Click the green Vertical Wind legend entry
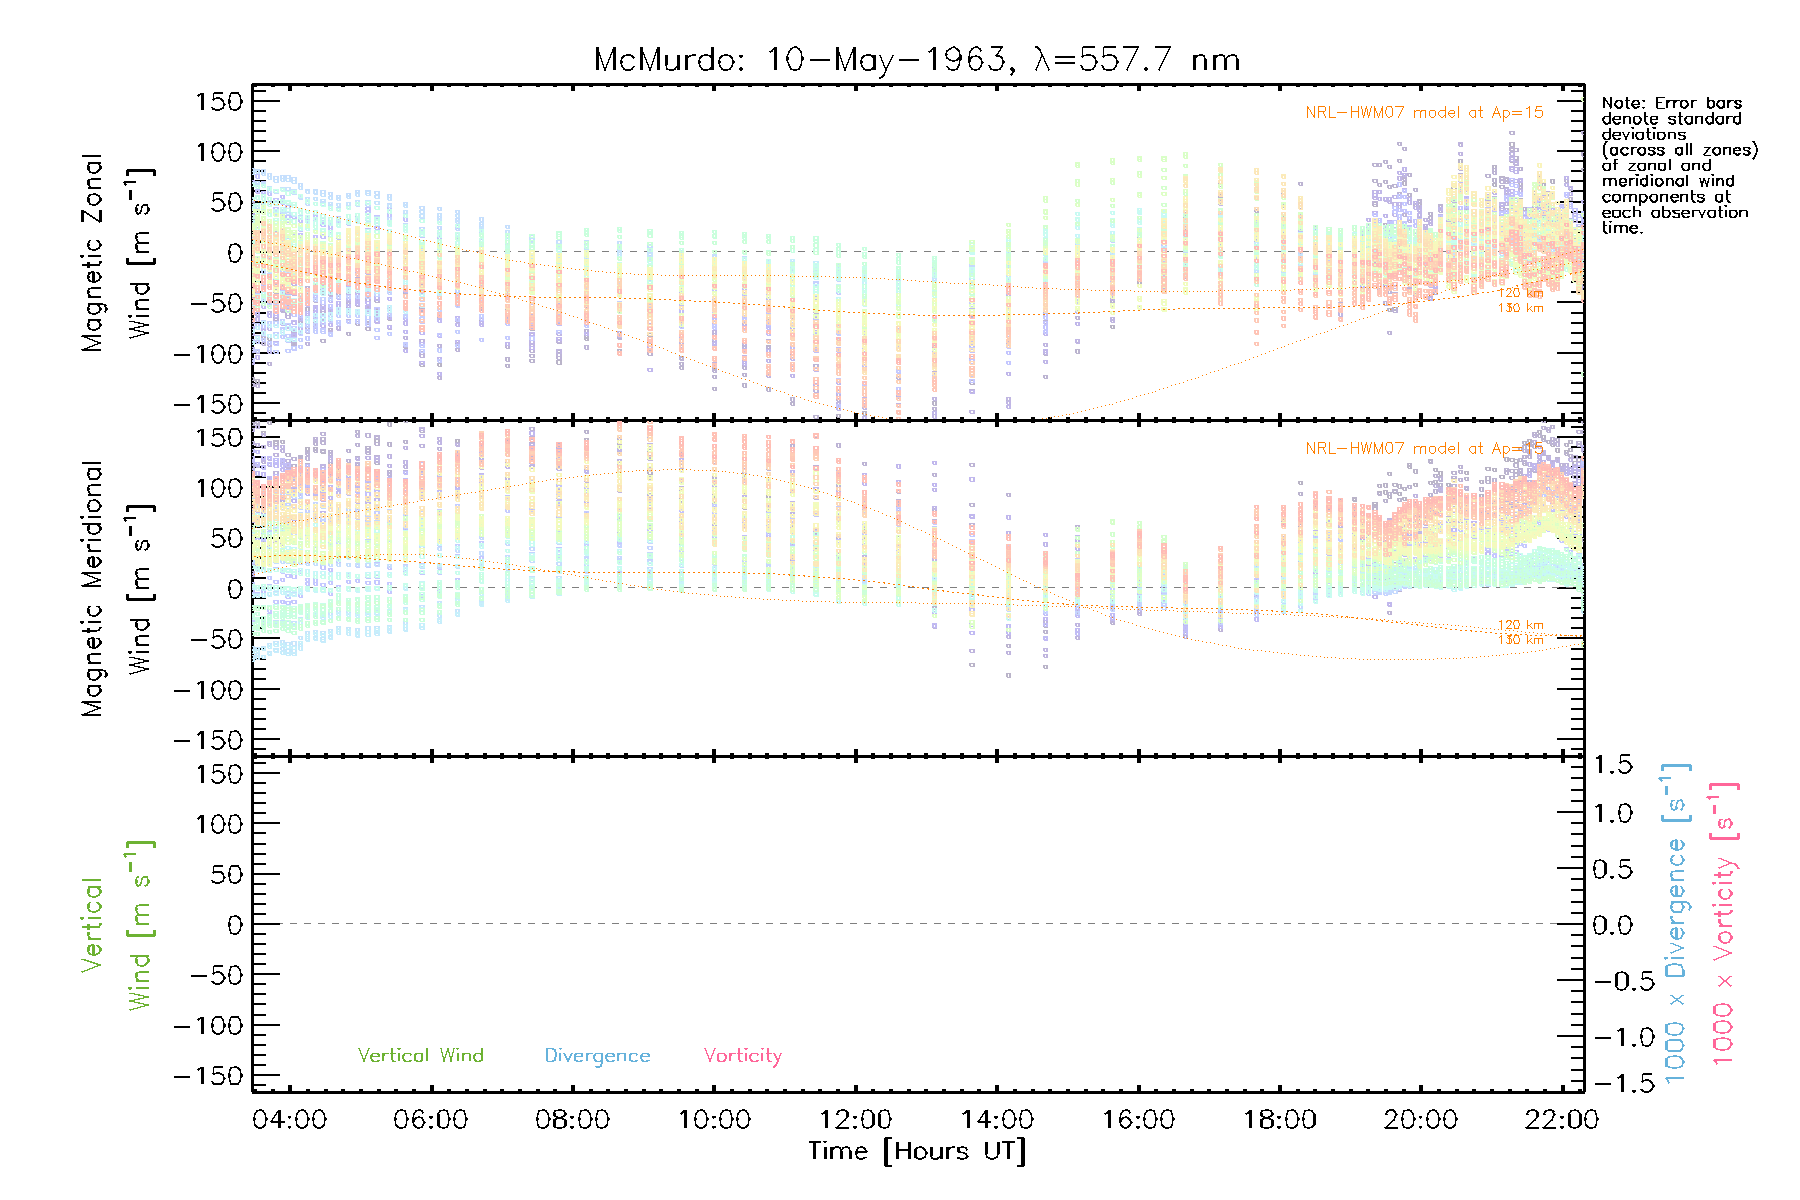Image resolution: width=1800 pixels, height=1200 pixels. click(420, 1056)
